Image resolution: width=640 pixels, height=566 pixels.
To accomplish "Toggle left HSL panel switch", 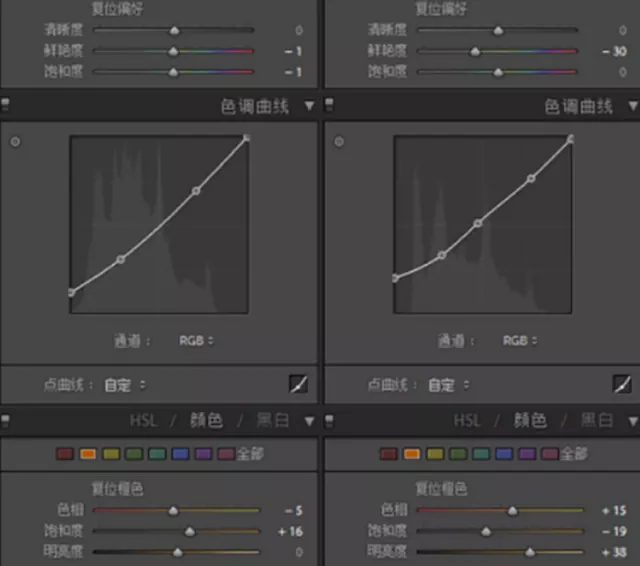I will pos(5,420).
